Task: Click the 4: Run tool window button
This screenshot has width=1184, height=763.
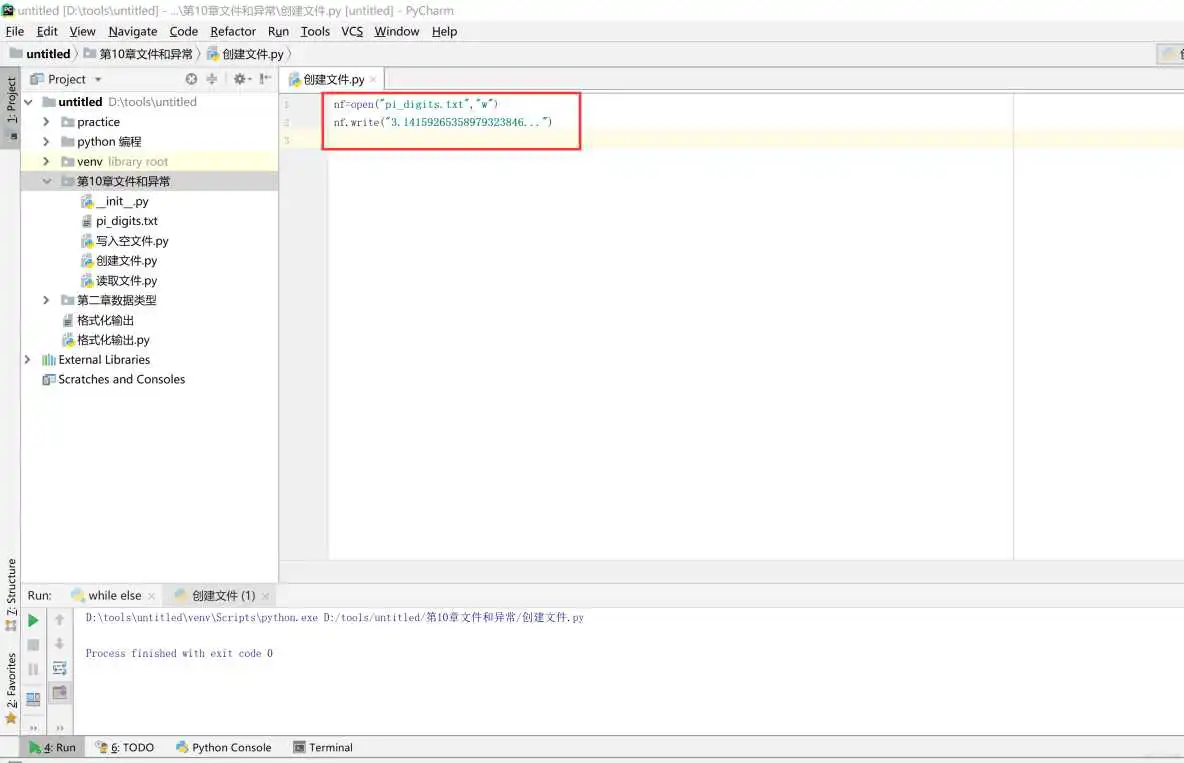Action: [x=52, y=747]
